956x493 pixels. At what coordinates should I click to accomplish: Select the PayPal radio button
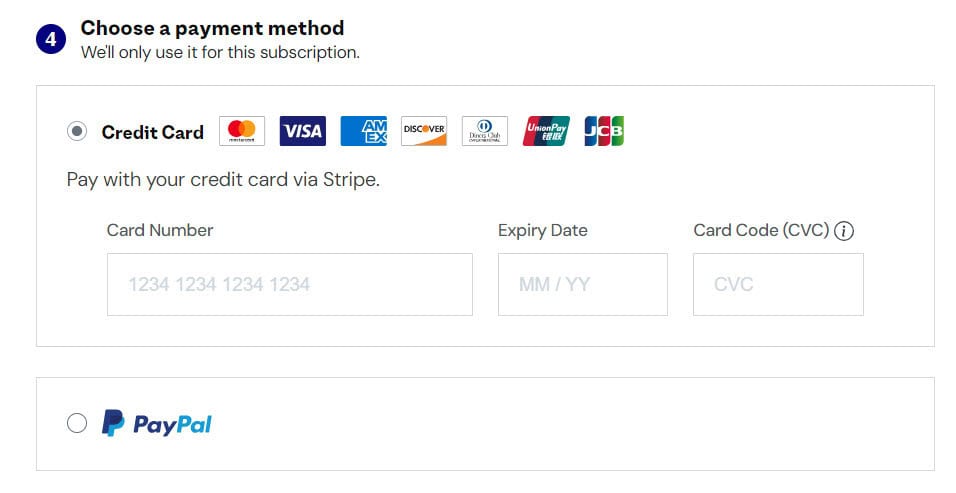[77, 424]
